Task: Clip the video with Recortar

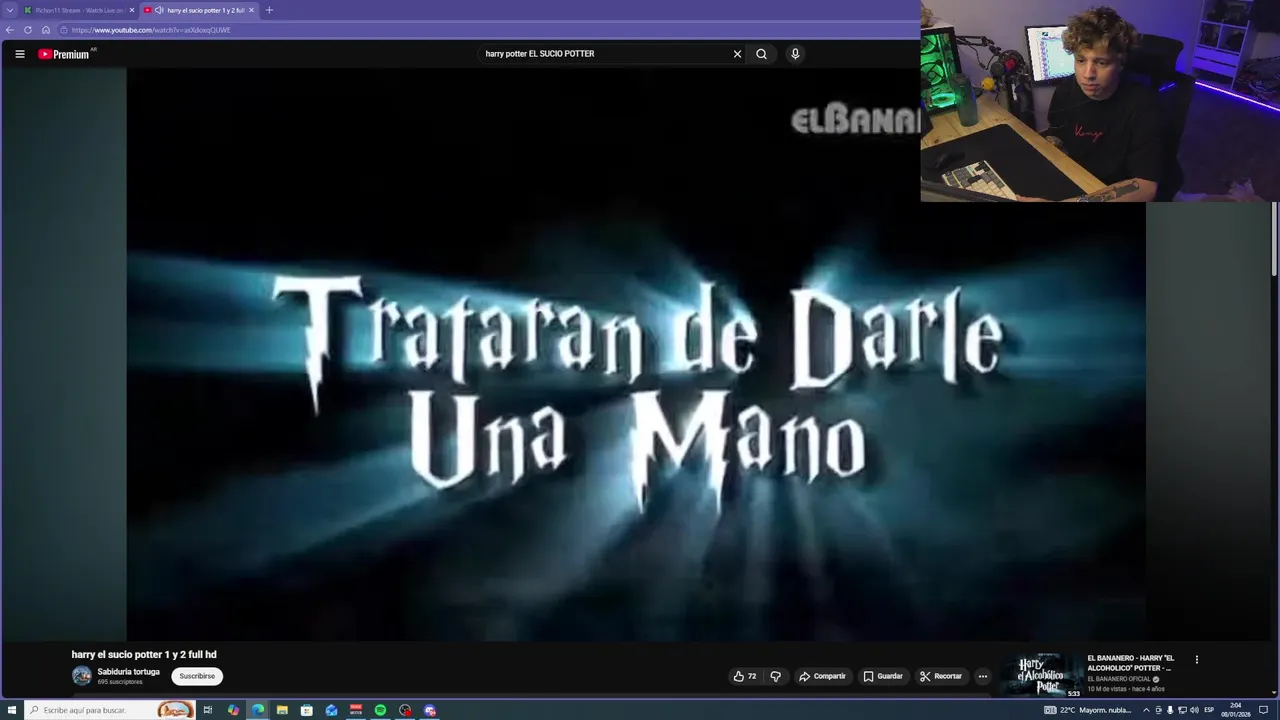Action: coord(941,676)
